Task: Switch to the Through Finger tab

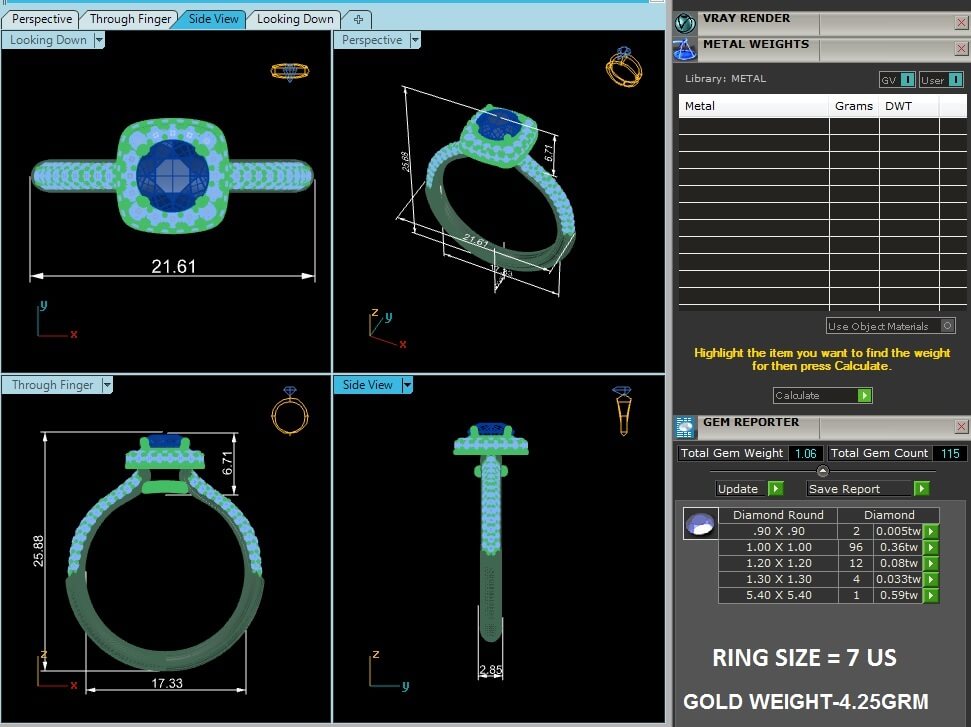Action: (130, 19)
